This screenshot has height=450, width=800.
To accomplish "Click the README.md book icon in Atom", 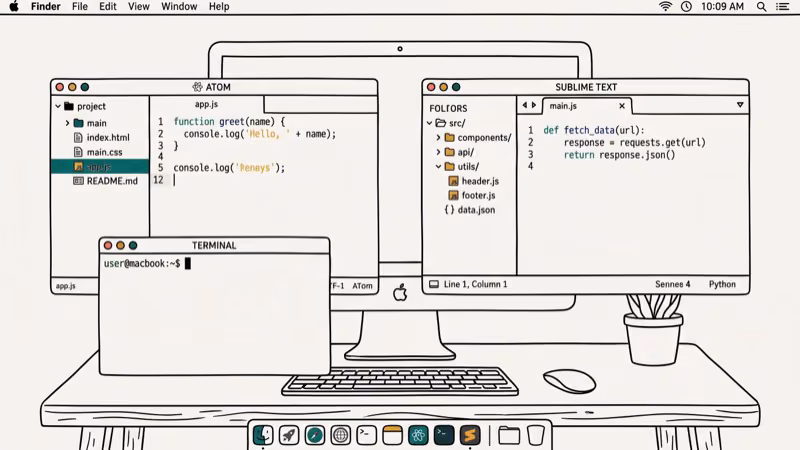I will (x=78, y=181).
